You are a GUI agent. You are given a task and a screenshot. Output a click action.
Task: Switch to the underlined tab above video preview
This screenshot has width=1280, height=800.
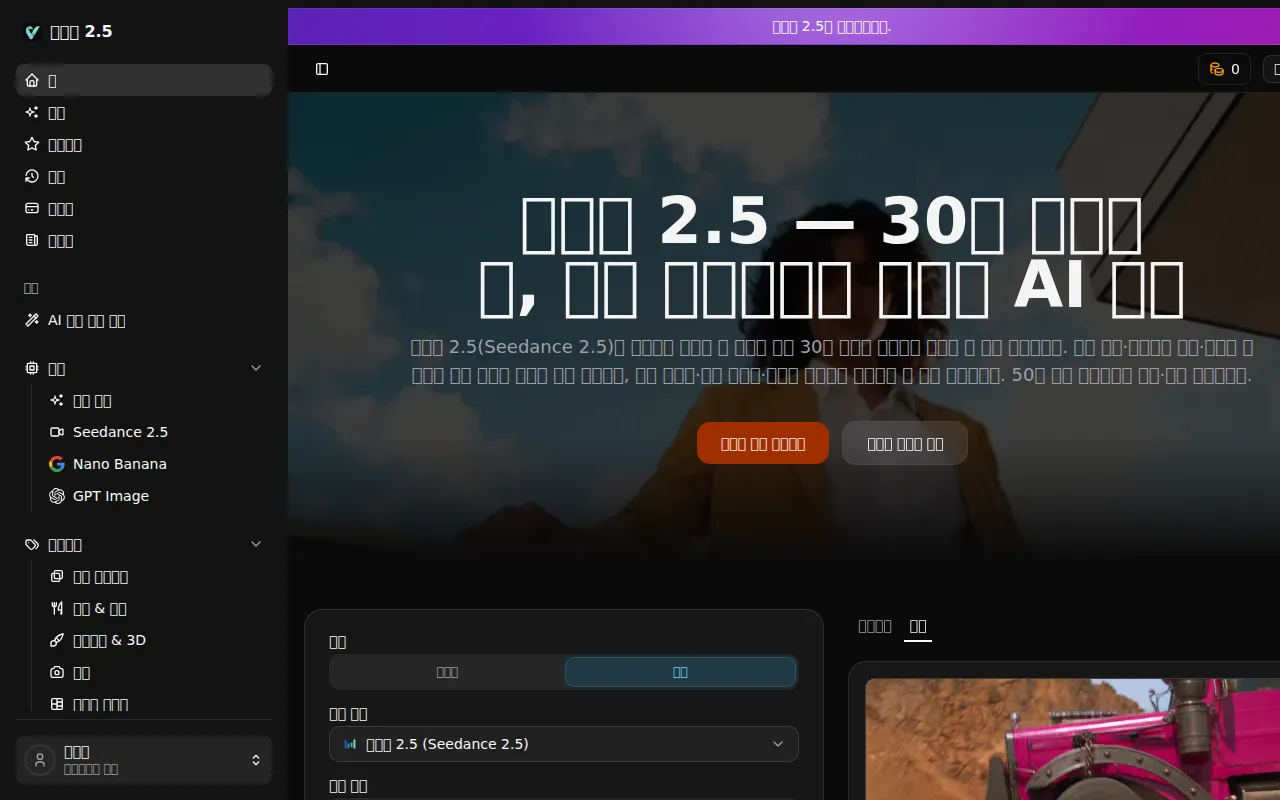[x=918, y=626]
